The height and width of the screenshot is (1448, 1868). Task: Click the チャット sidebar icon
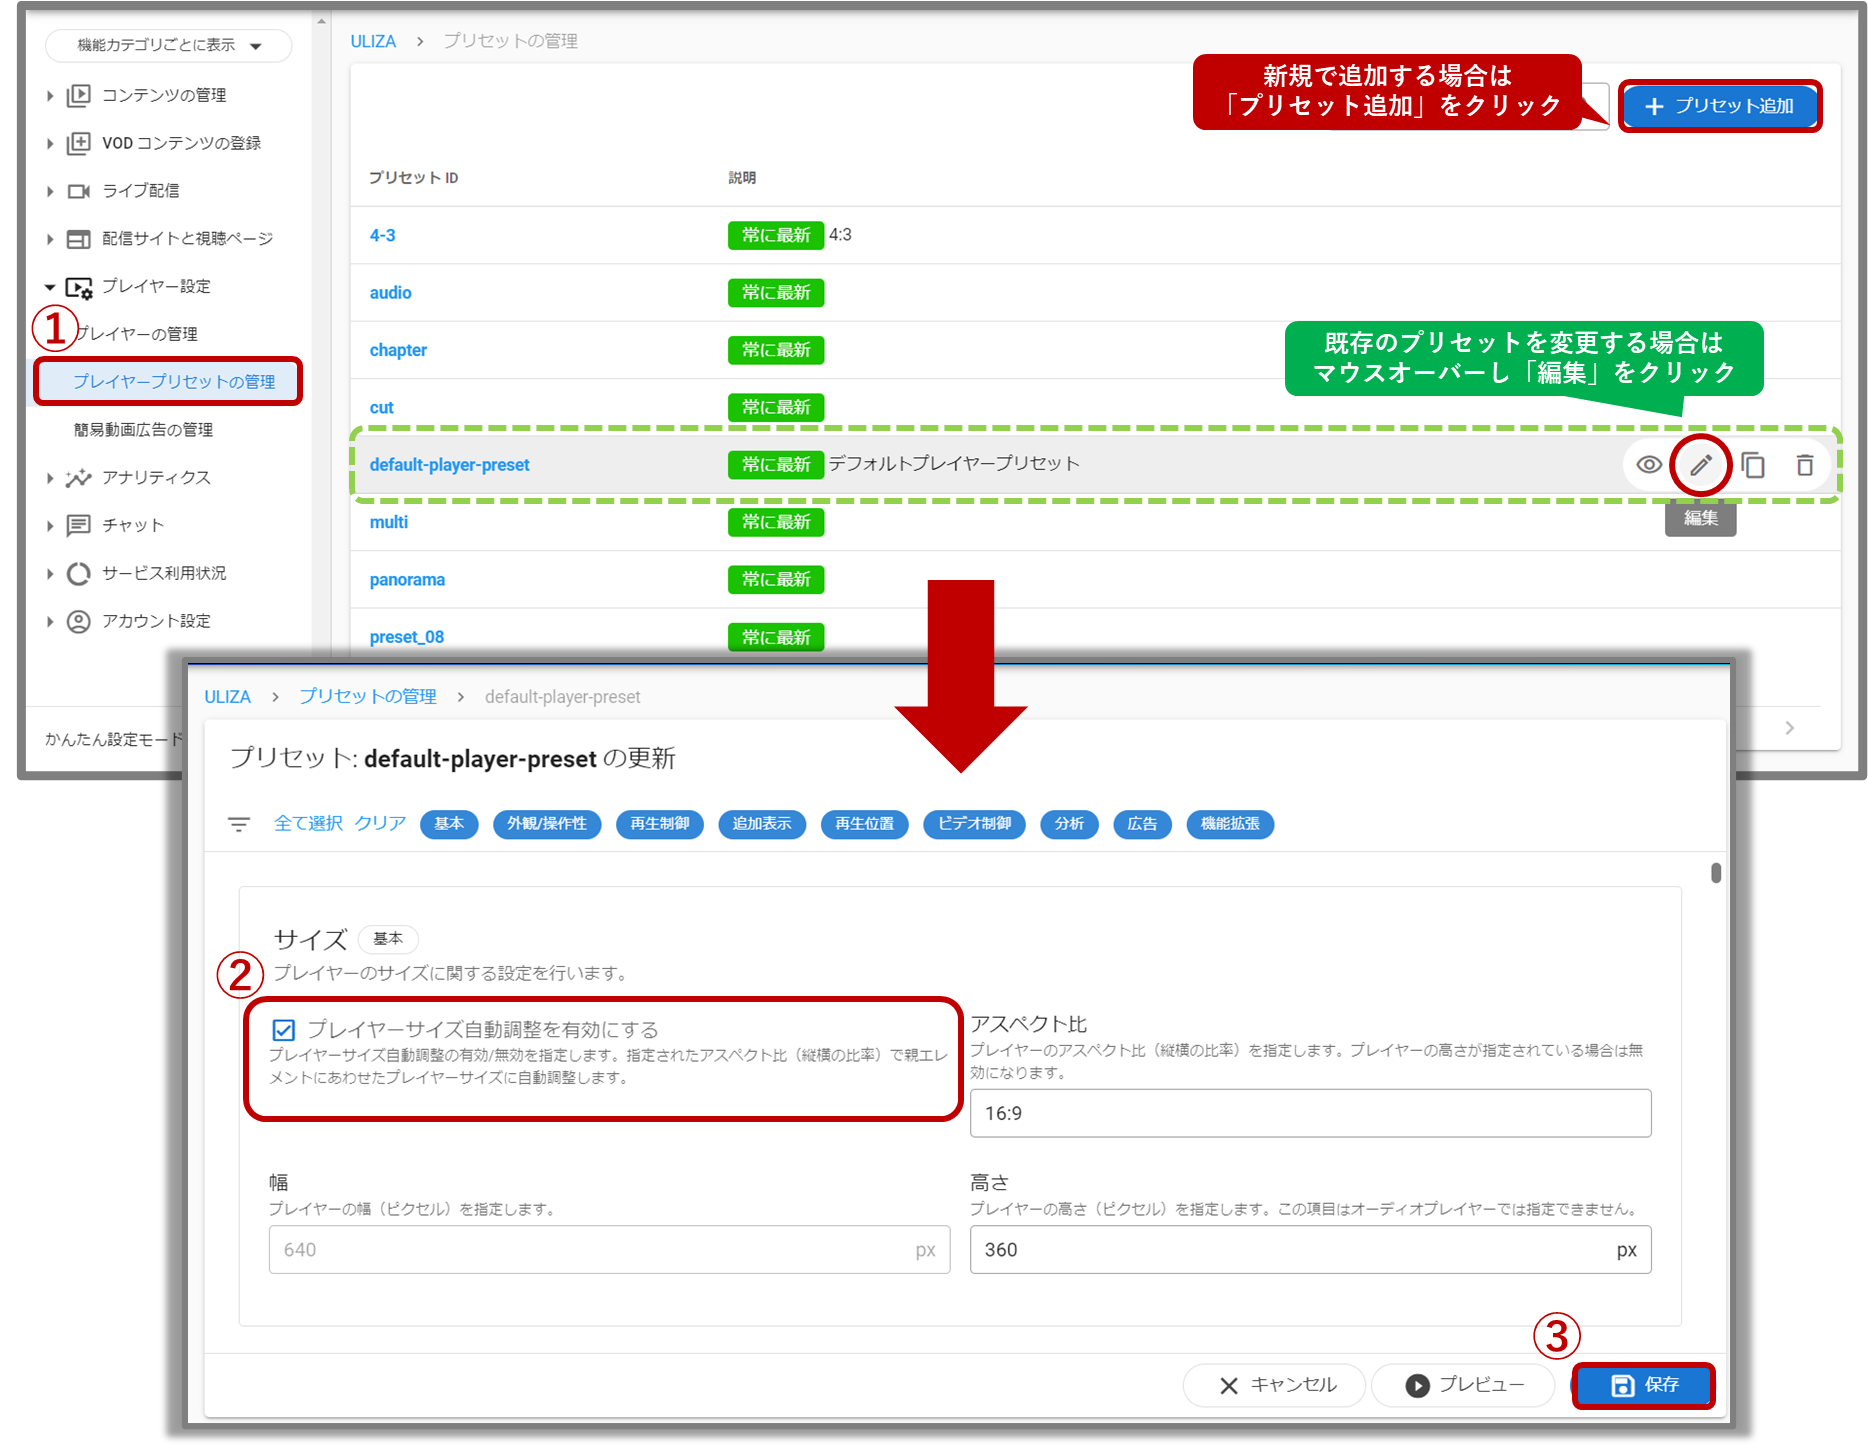pyautogui.click(x=79, y=526)
